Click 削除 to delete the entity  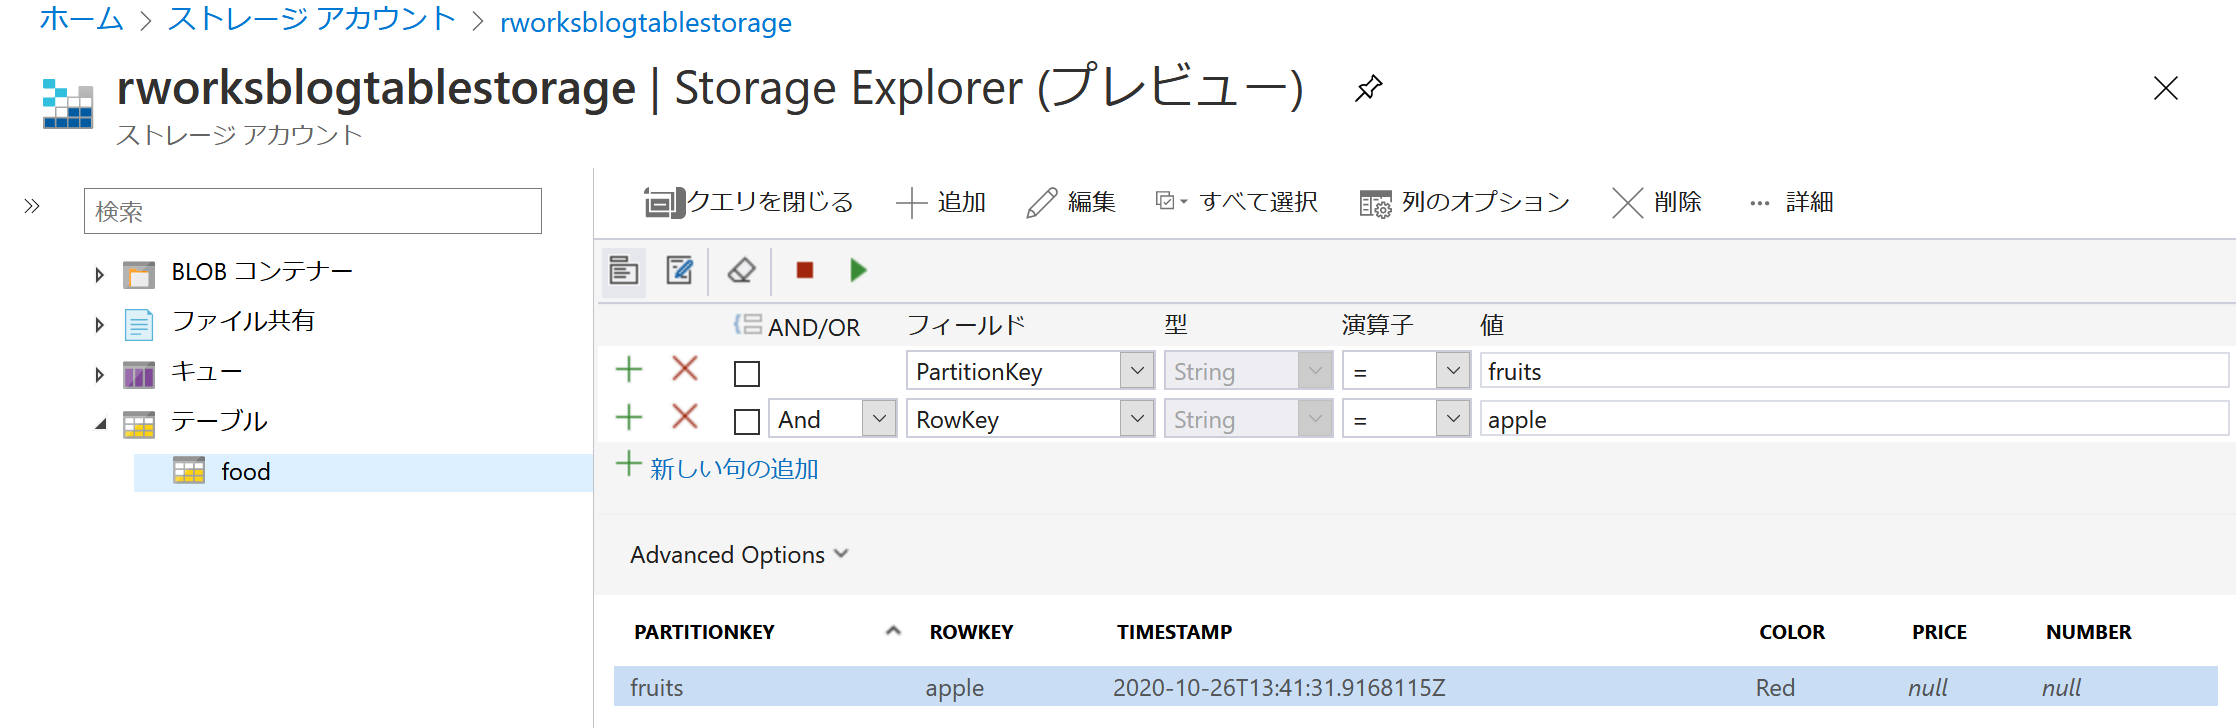[x=1657, y=202]
